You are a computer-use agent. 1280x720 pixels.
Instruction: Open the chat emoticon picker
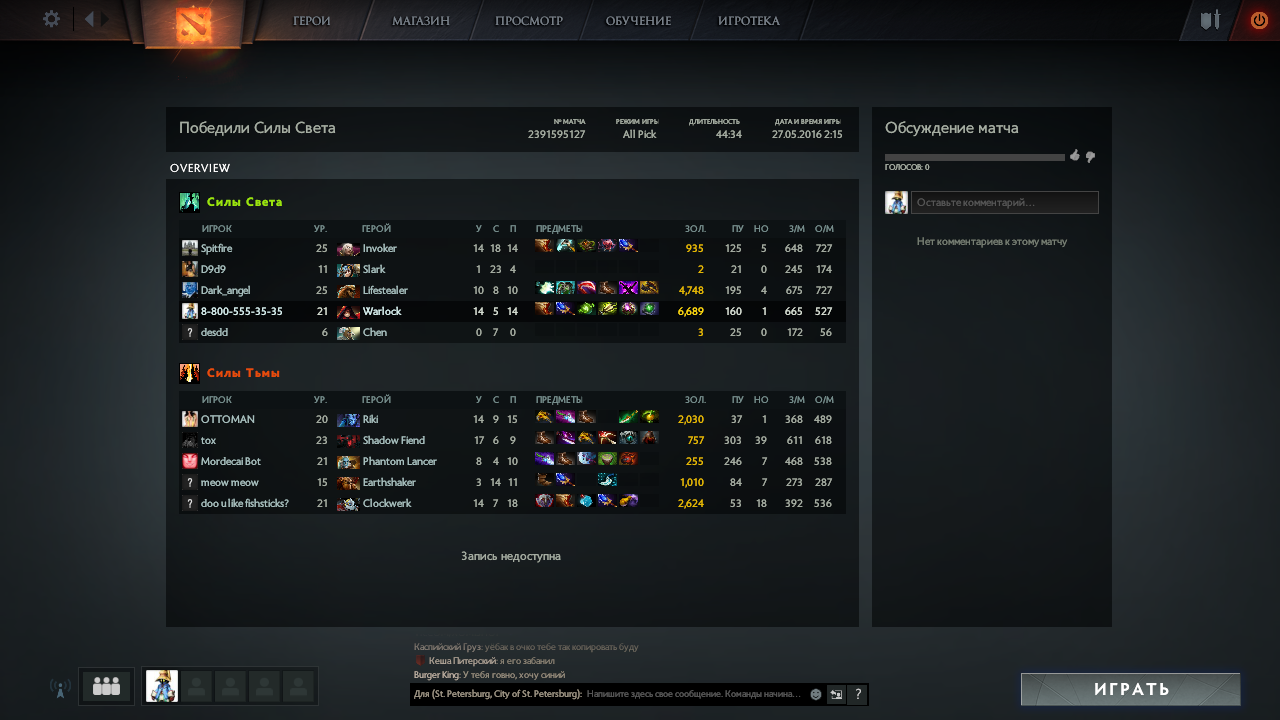point(816,694)
